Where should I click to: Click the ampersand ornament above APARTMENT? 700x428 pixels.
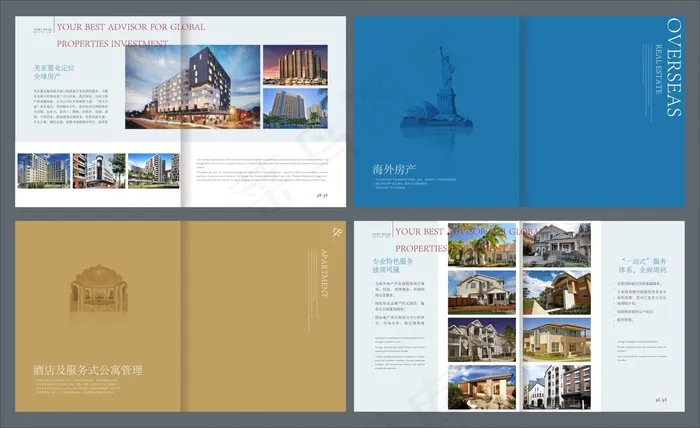(x=337, y=232)
